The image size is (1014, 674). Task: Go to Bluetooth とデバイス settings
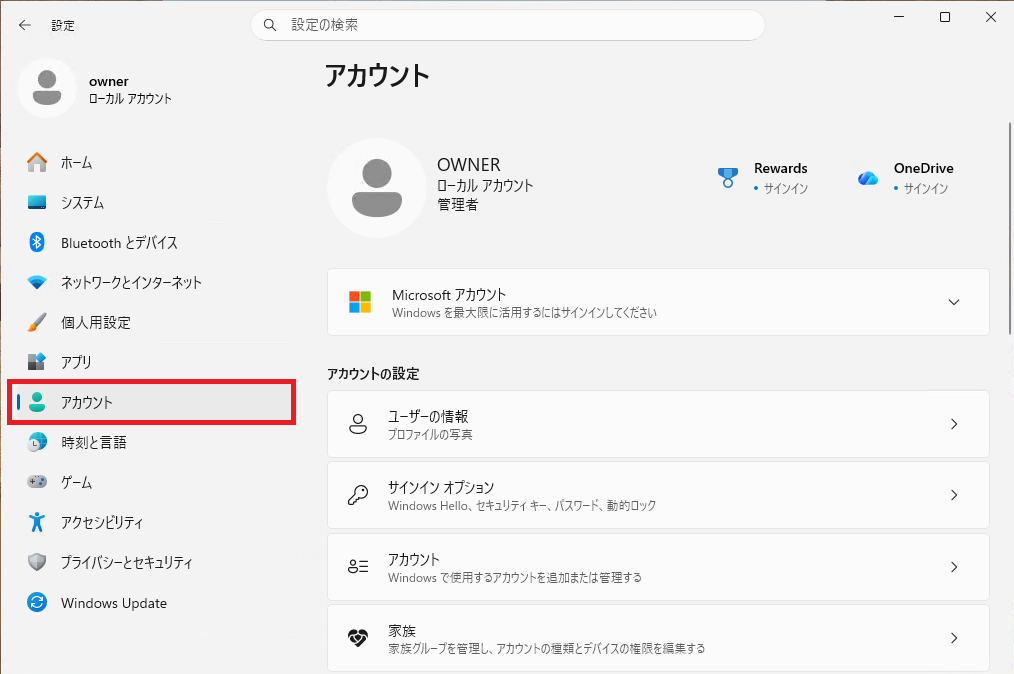point(151,243)
